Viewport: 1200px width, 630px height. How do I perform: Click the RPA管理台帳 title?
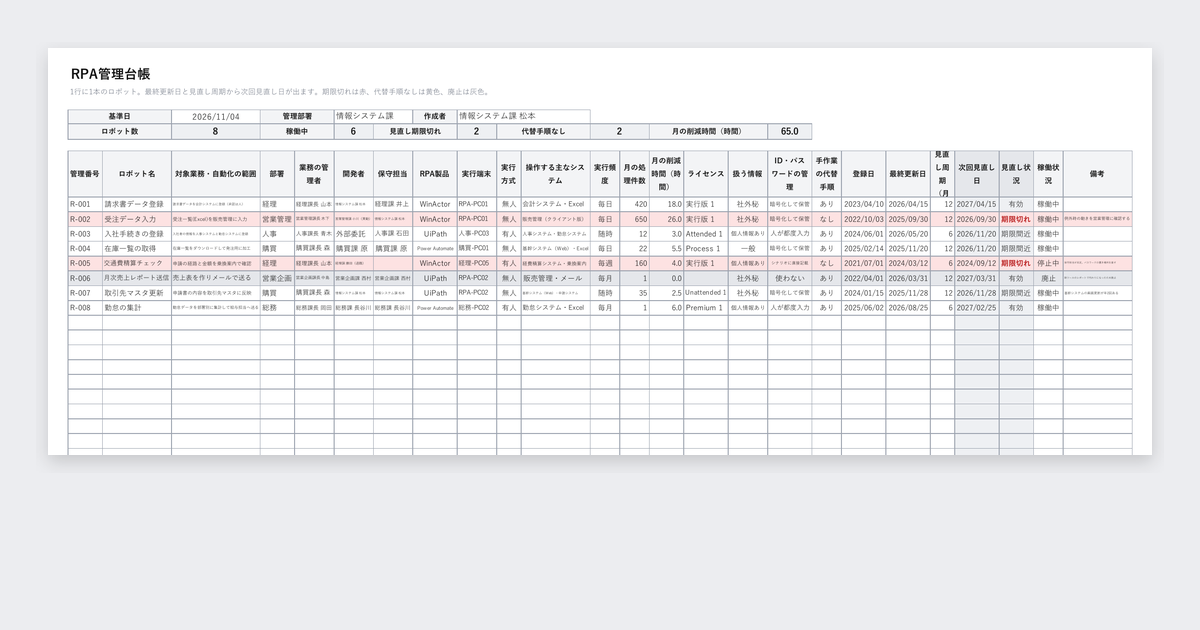pos(111,74)
